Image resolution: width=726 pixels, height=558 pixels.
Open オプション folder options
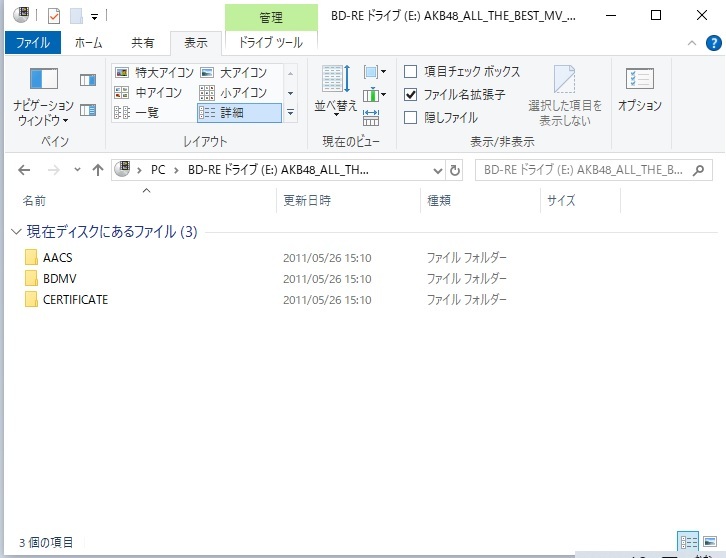(x=640, y=90)
